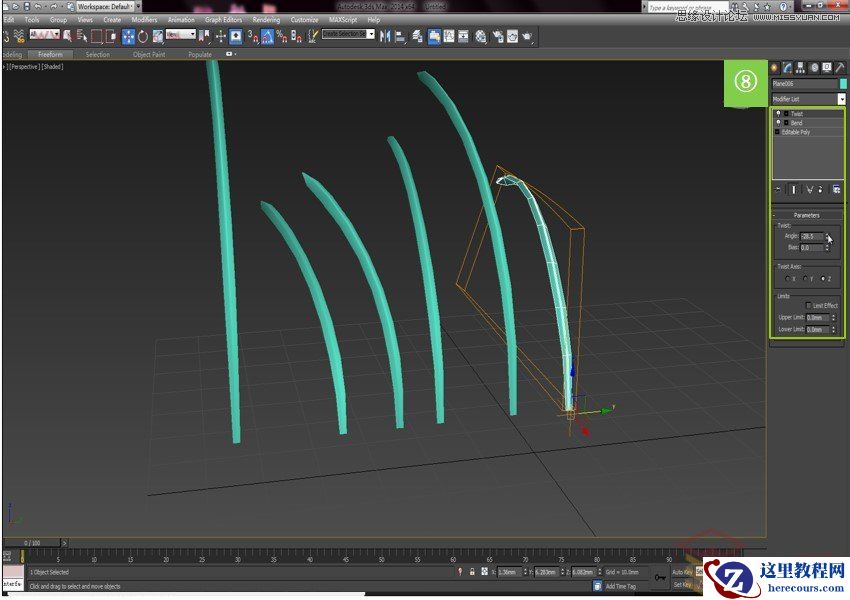850x600 pixels.
Task: Toggle the Twist modifier lightbulb off
Action: click(x=776, y=114)
